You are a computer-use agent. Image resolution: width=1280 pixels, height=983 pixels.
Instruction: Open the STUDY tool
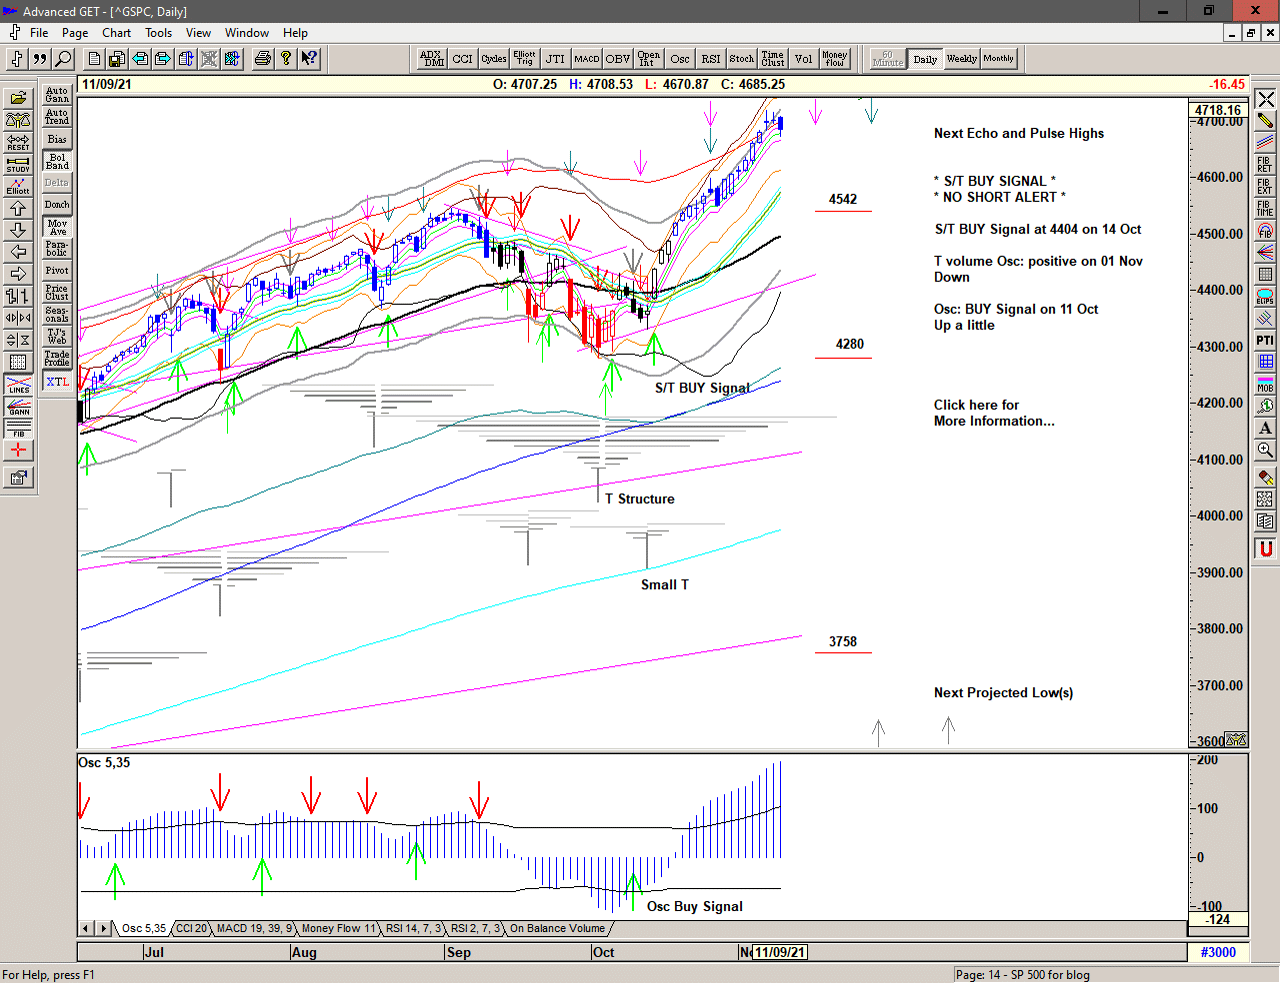pyautogui.click(x=18, y=164)
